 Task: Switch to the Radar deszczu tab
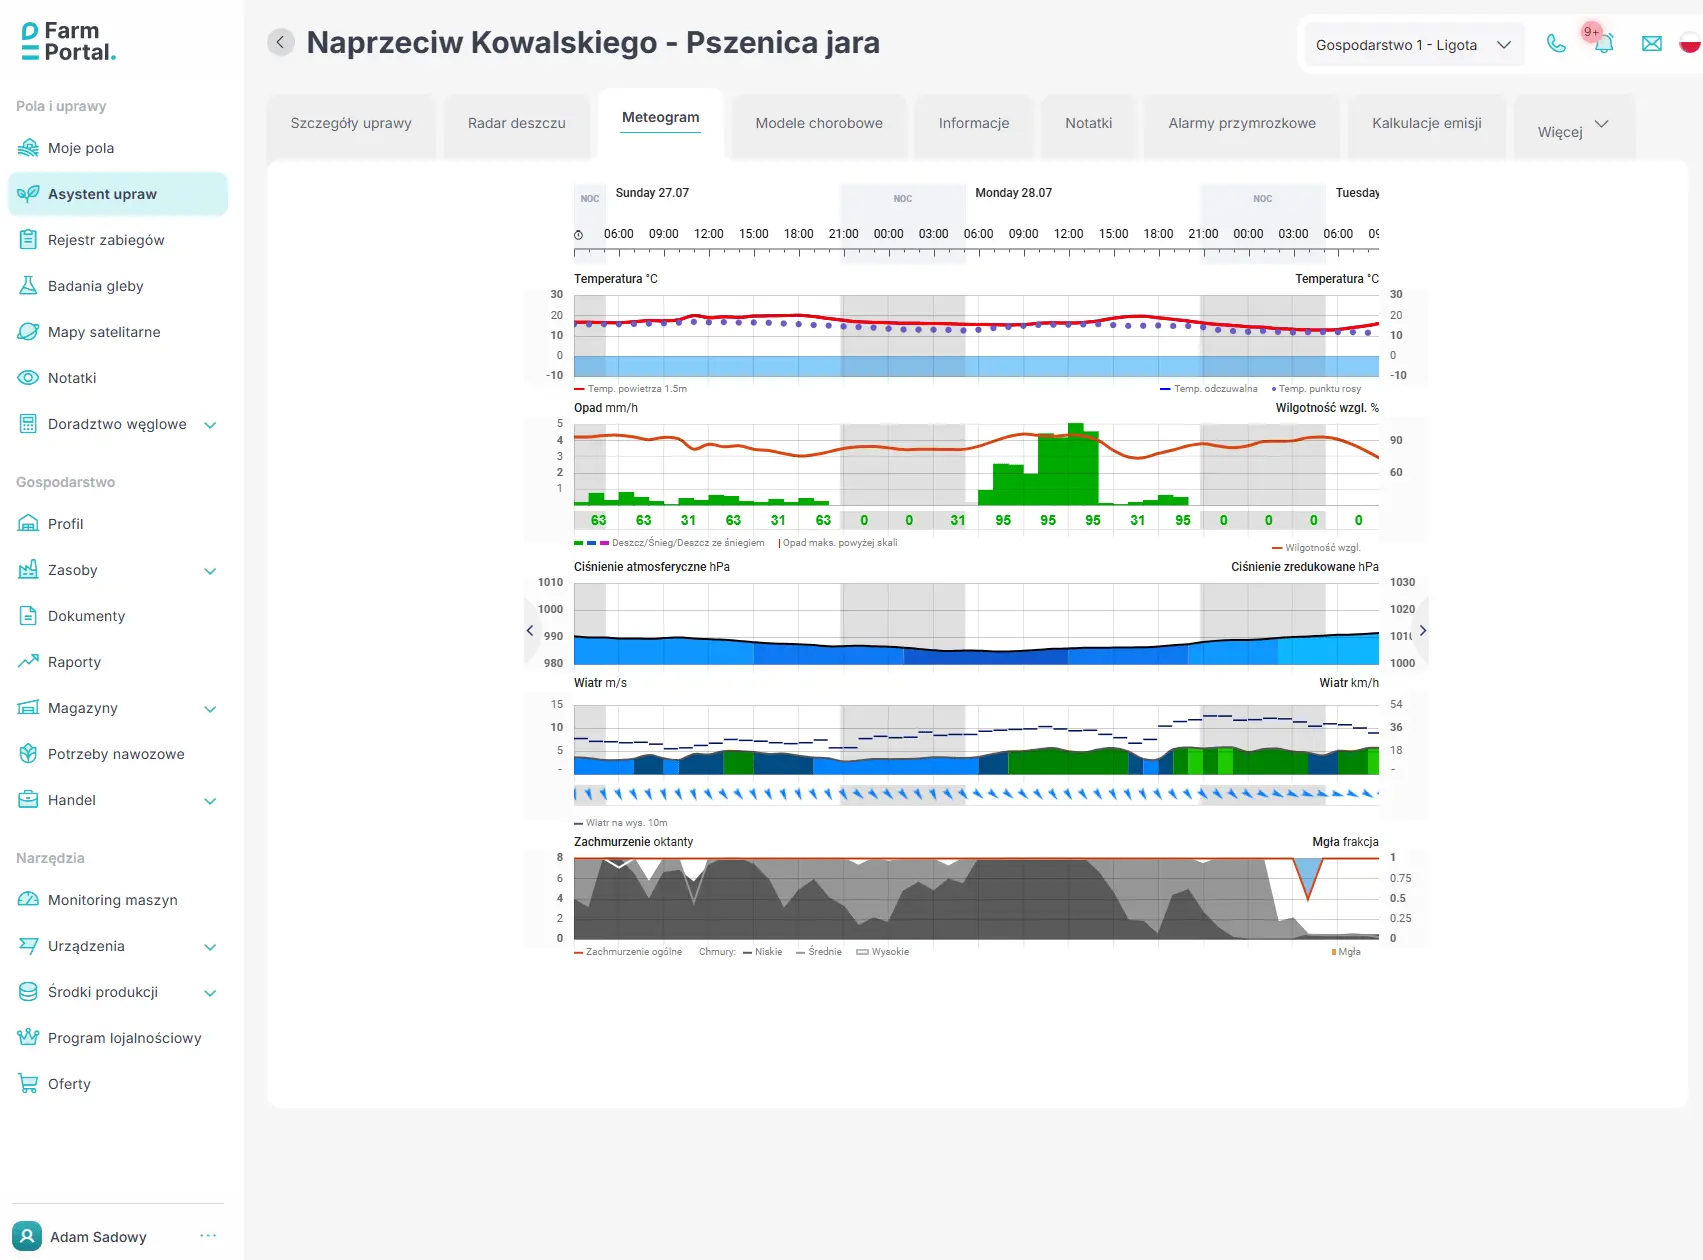click(516, 123)
